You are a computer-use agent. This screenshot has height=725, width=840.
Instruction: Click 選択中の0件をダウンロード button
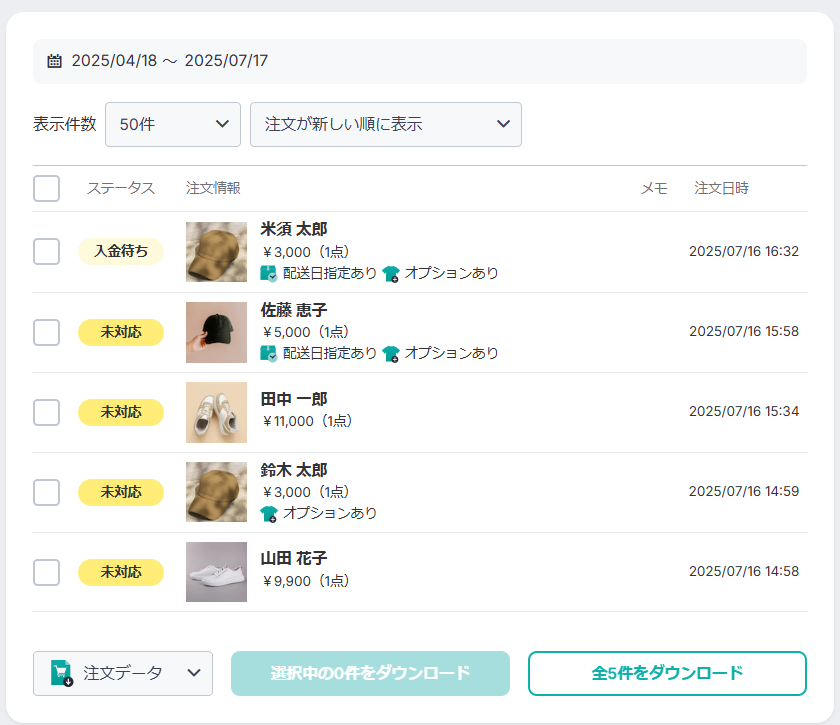point(370,673)
